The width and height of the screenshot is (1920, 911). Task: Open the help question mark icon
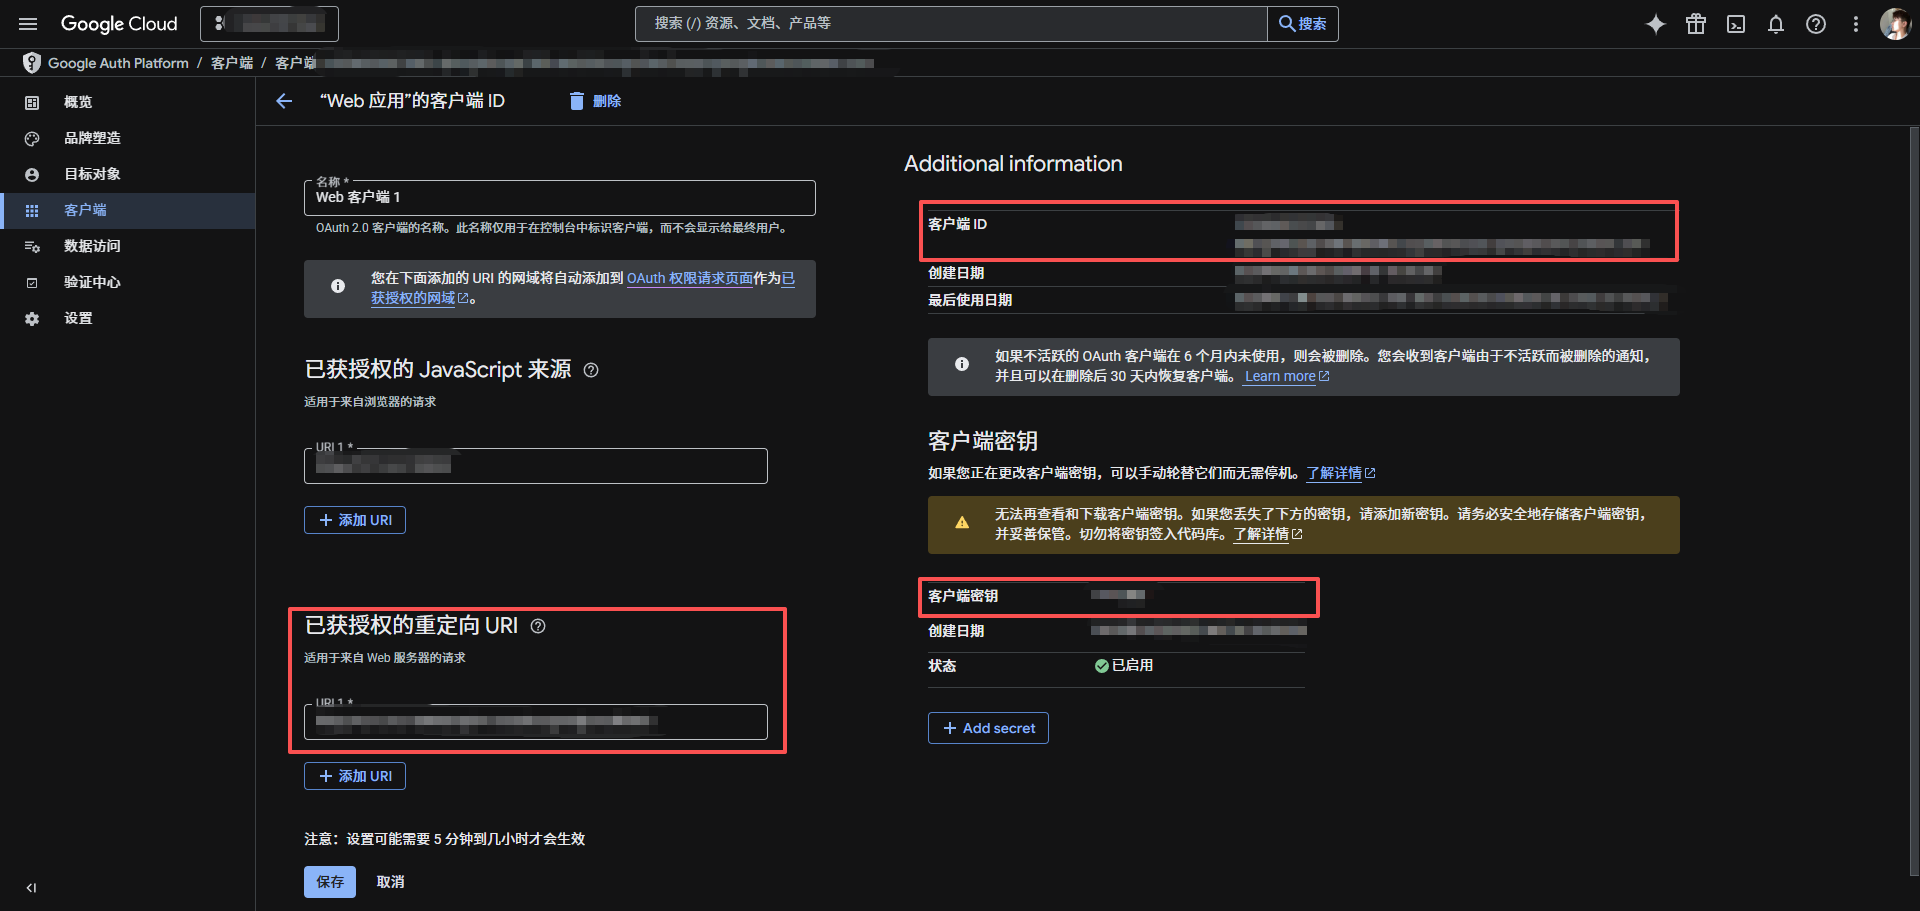point(1816,24)
